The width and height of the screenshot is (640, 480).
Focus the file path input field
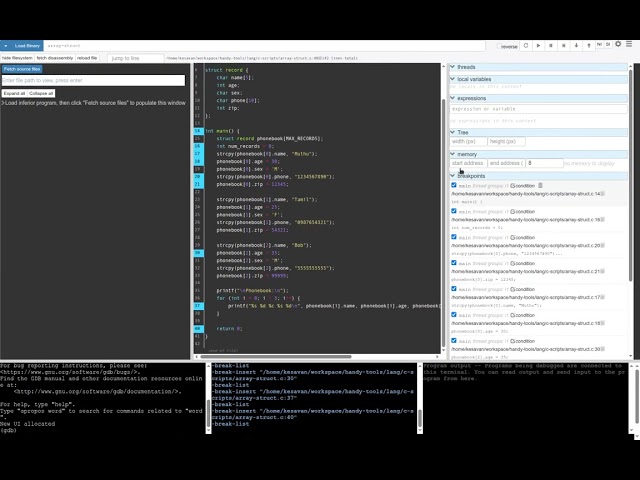[93, 80]
